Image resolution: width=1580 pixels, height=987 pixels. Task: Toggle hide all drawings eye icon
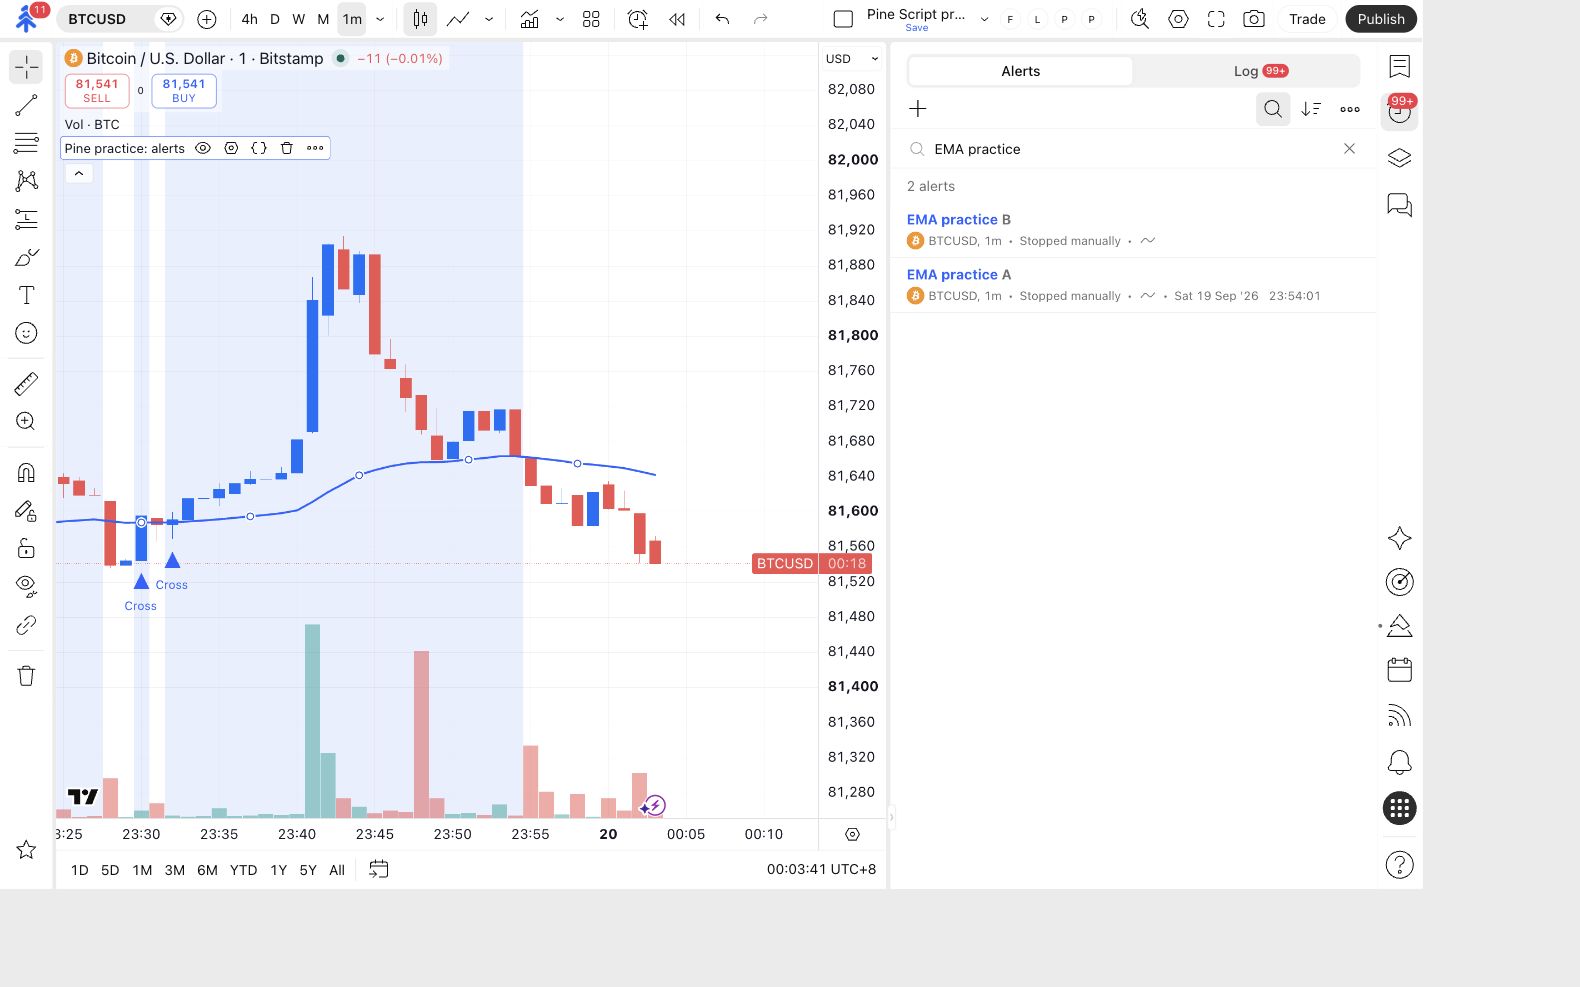coord(26,584)
